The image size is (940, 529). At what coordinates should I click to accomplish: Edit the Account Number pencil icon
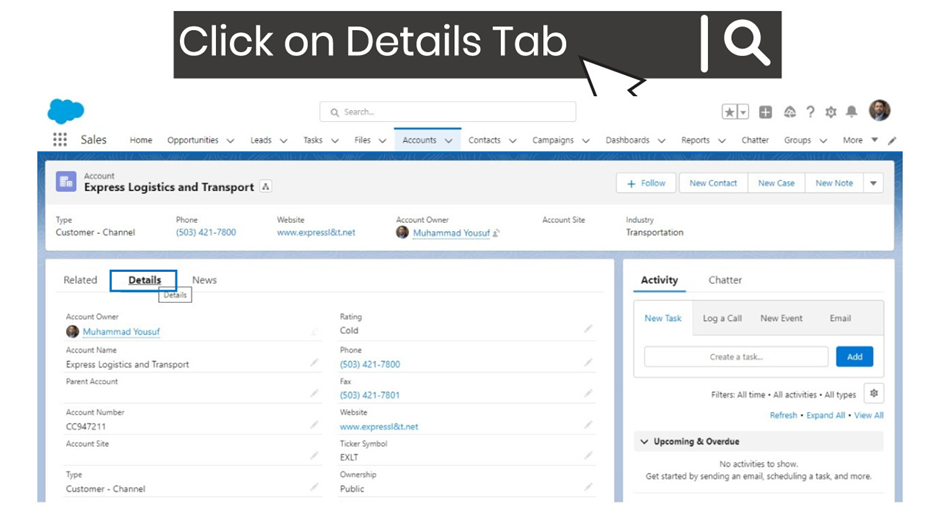pyautogui.click(x=314, y=425)
